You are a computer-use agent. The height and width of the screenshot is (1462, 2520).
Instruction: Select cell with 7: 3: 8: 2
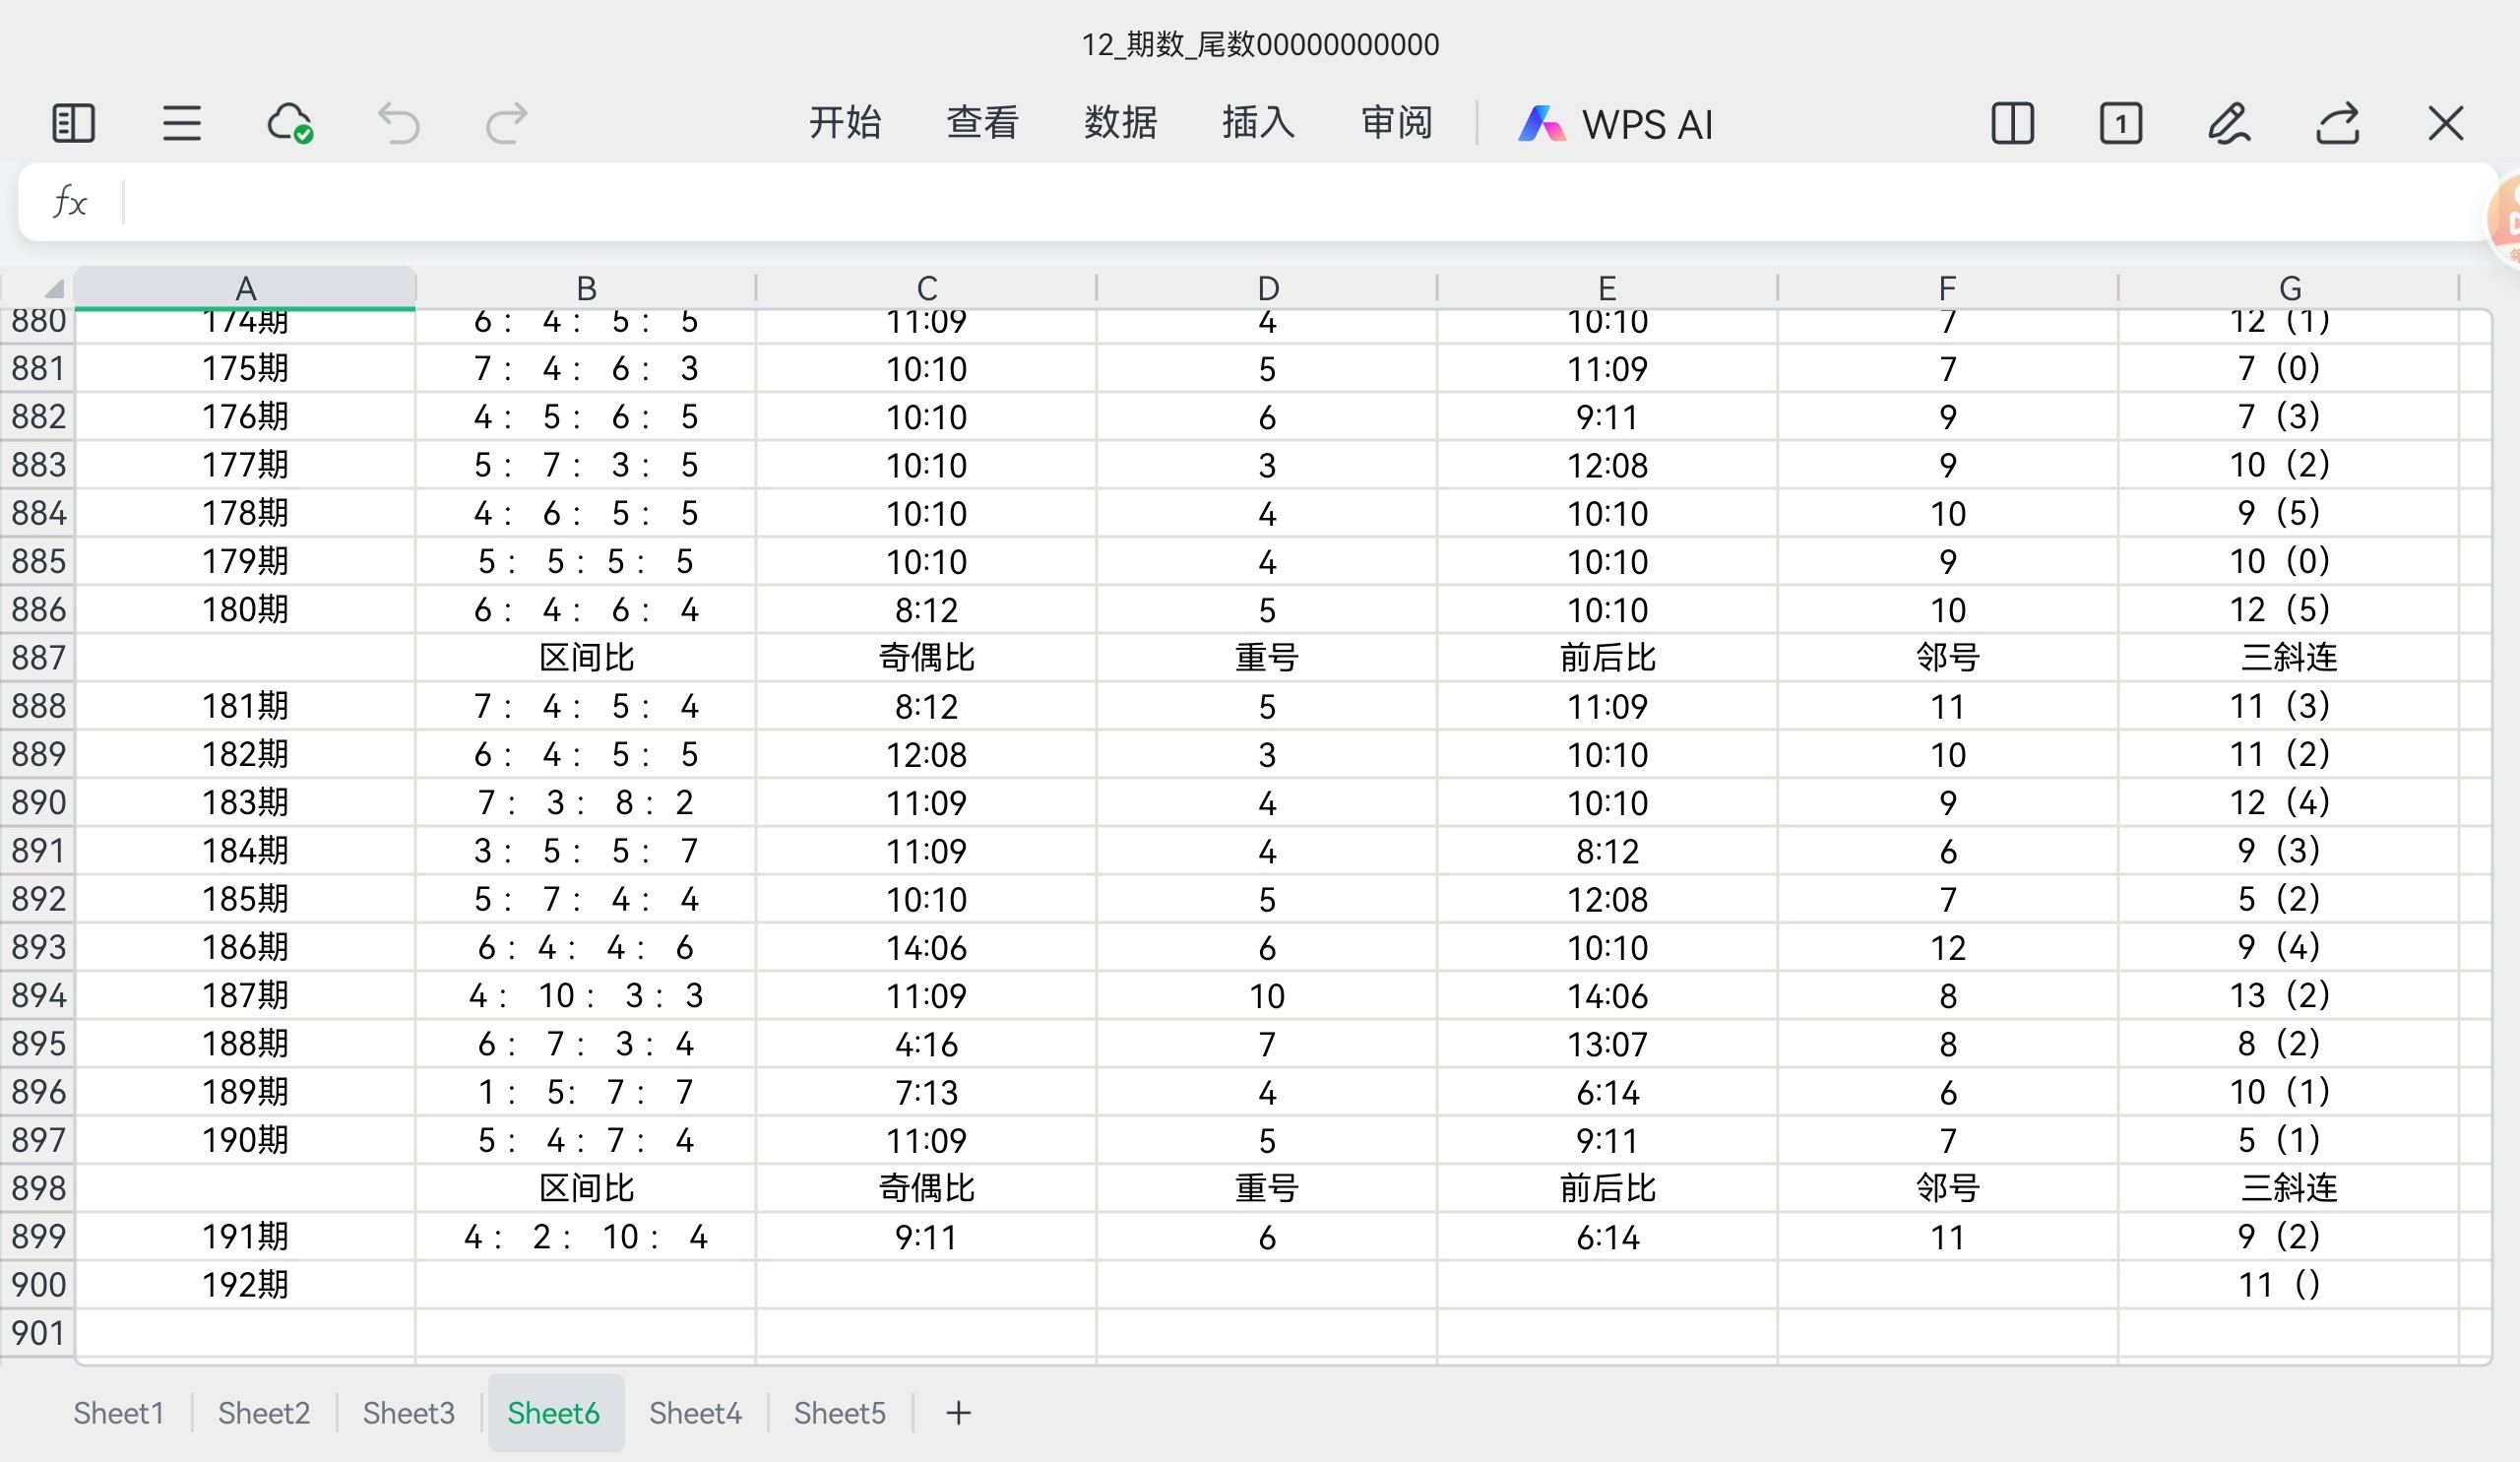pyautogui.click(x=586, y=803)
